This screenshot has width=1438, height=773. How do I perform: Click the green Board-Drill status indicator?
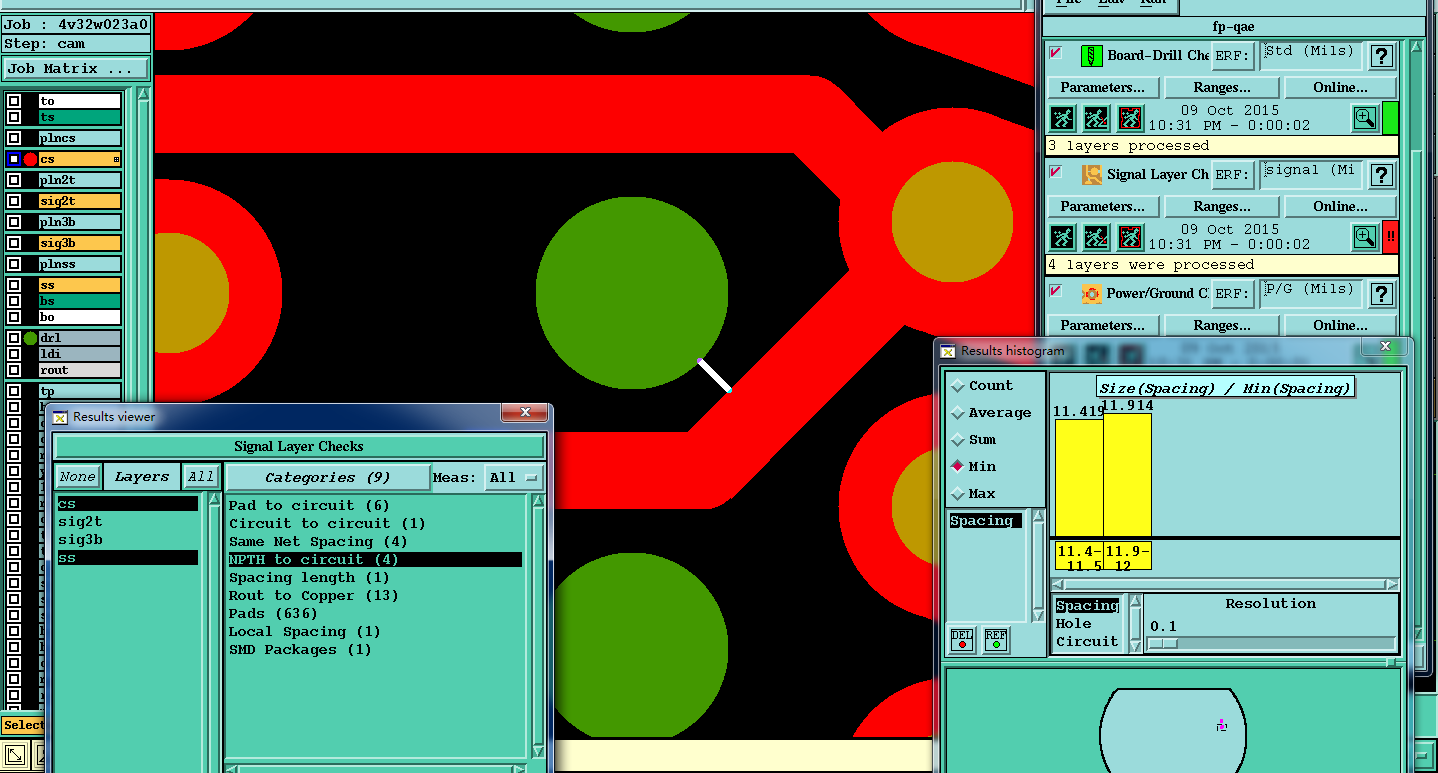pos(1390,118)
